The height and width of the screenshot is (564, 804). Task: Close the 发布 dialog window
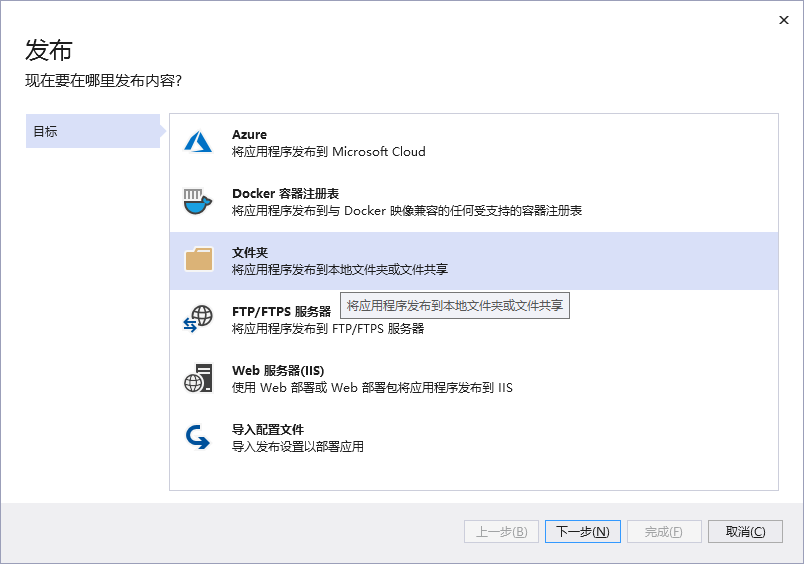point(782,21)
